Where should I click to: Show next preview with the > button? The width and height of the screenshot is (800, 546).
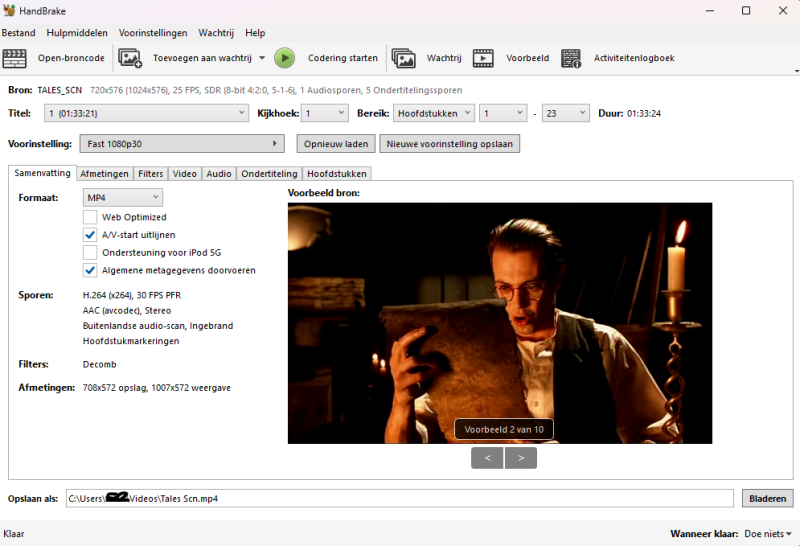pos(521,458)
